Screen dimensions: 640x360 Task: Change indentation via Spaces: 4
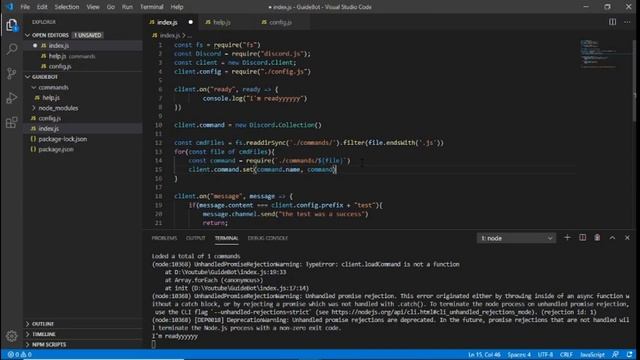(x=519, y=355)
